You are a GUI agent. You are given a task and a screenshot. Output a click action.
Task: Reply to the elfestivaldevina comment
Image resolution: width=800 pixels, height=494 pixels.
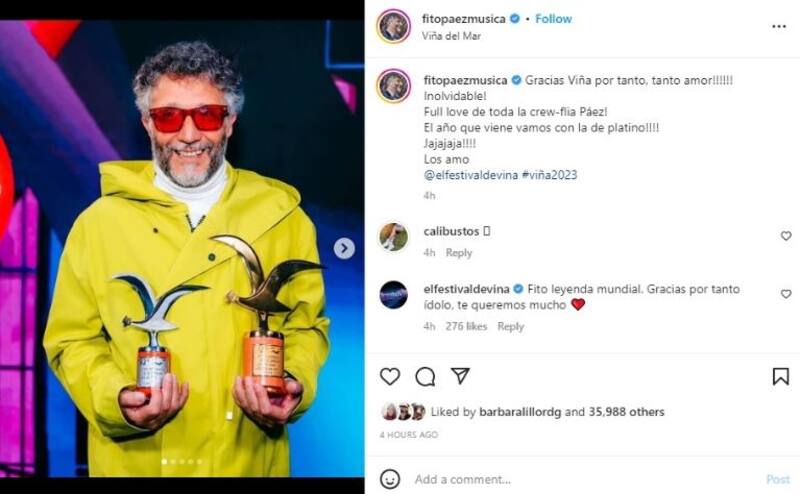click(510, 326)
